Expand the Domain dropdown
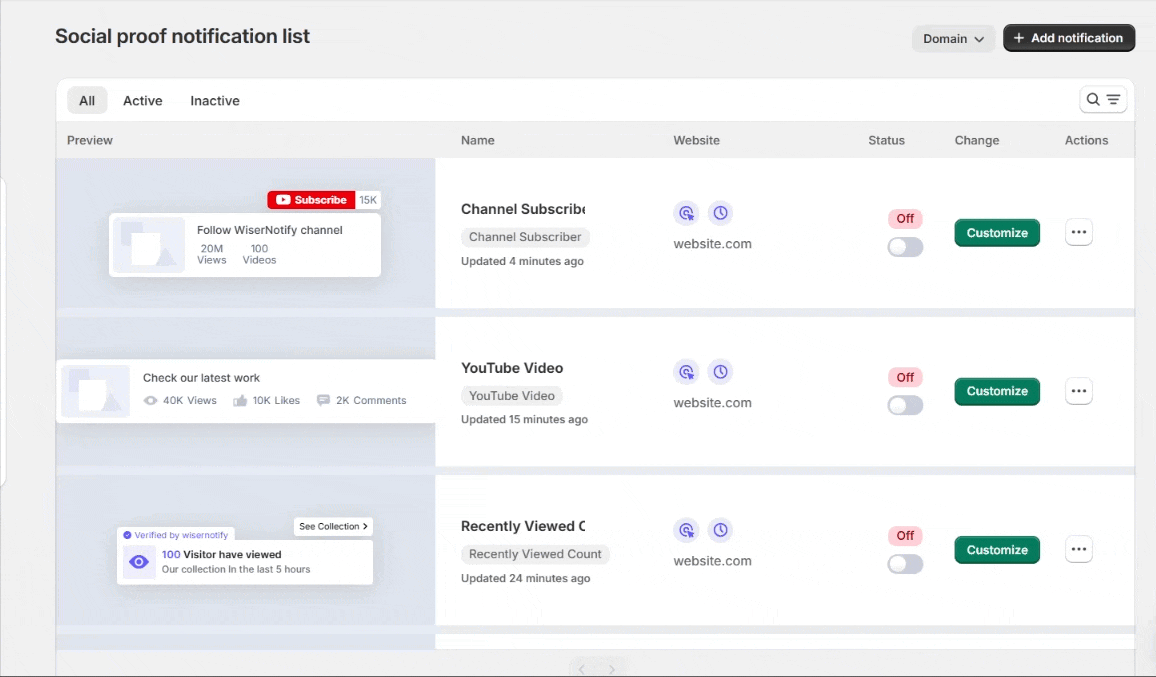This screenshot has height=677, width=1156. pos(953,39)
